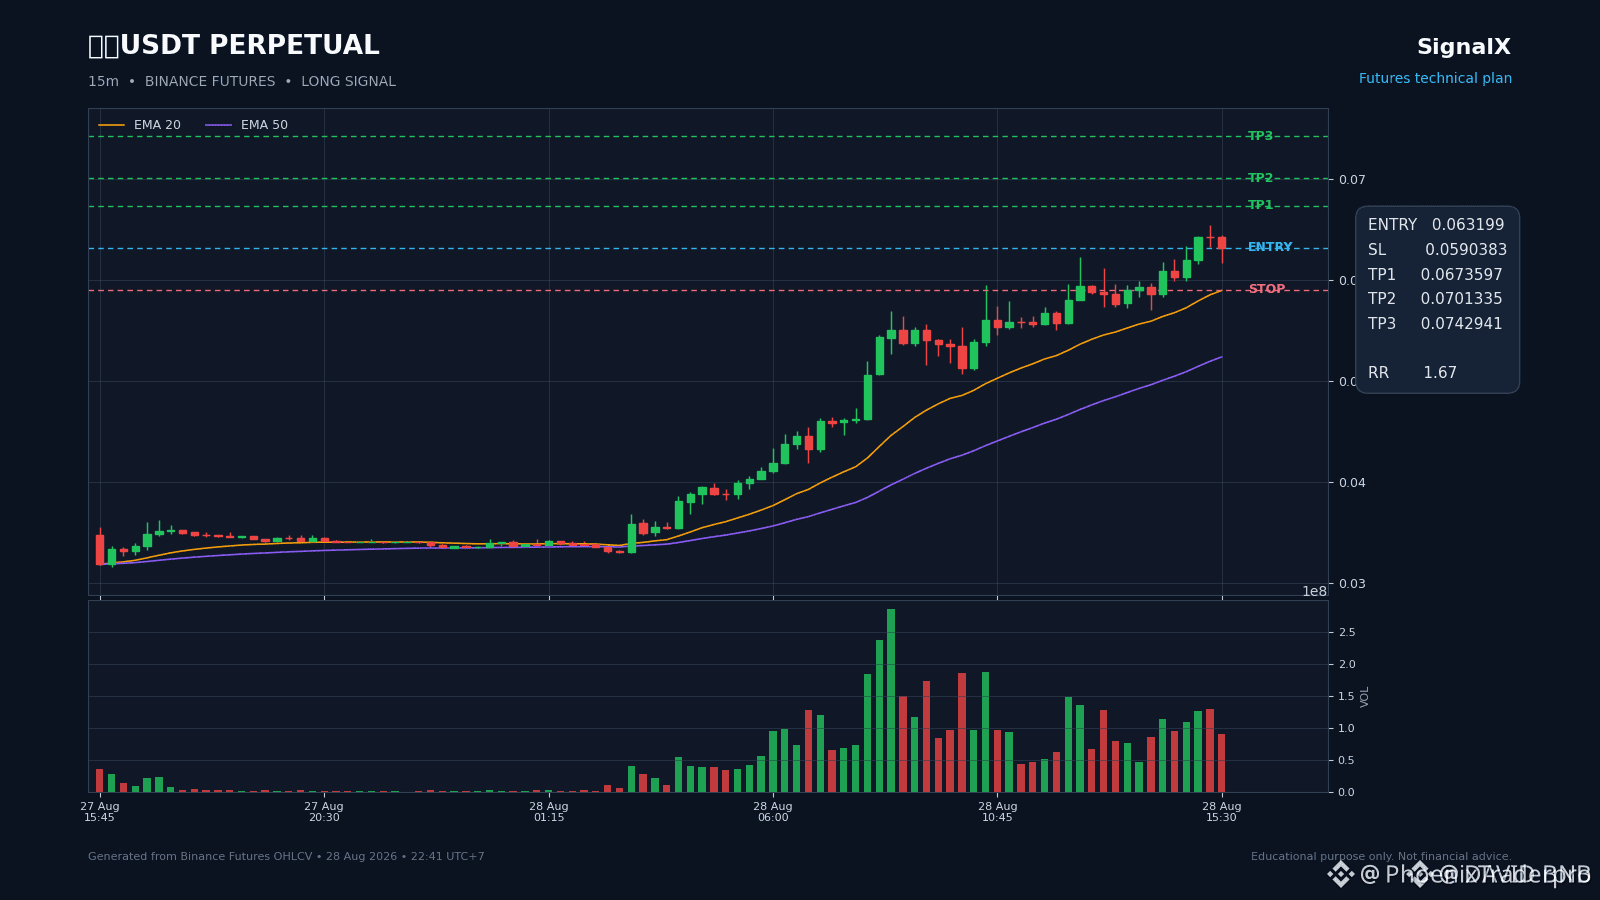Viewport: 1600px width, 900px height.
Task: Select the '15m • BINANCE FUTURES • LONG SIGNAL' subtitle
Action: (x=242, y=82)
